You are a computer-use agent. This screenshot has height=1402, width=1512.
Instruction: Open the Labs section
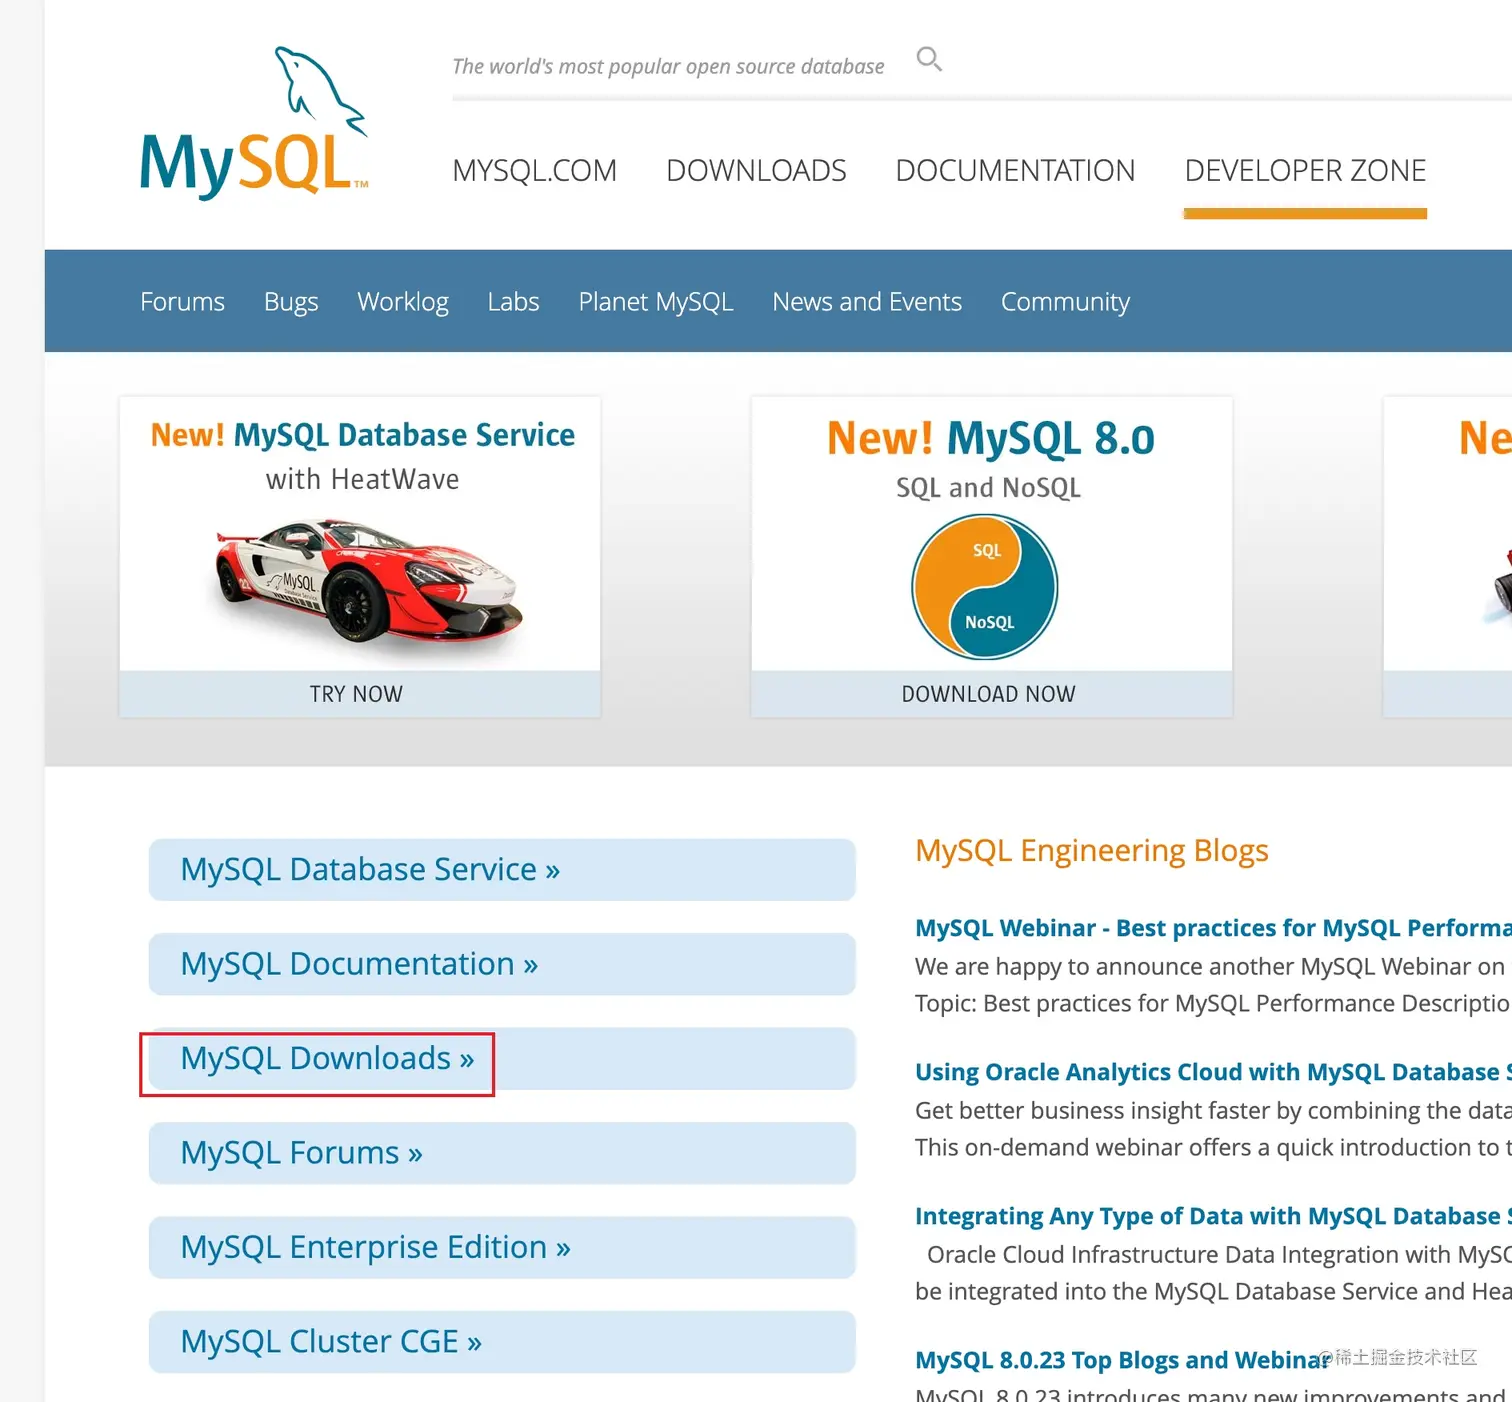(513, 301)
